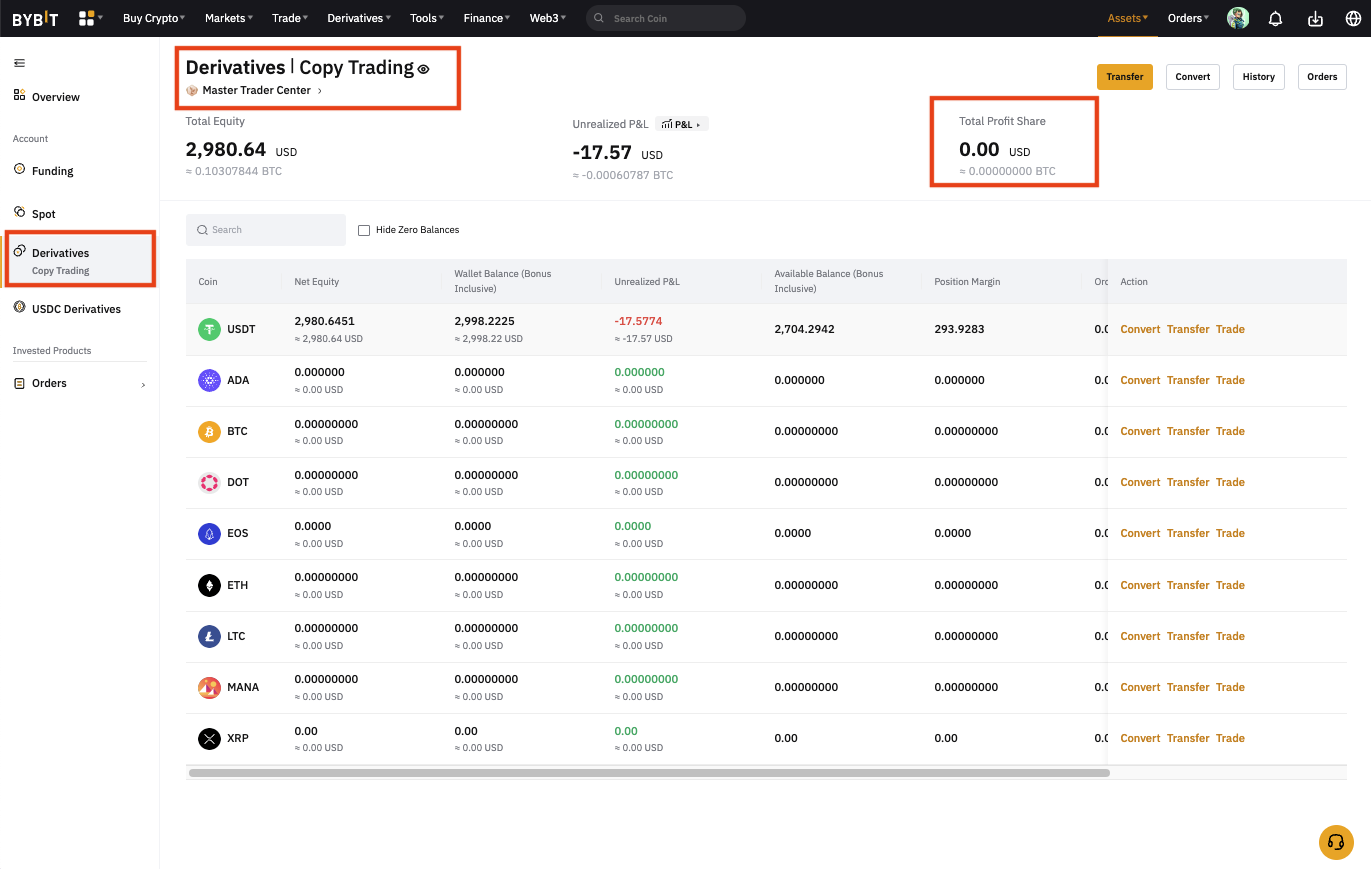Click Convert in the USDT row
1371x869 pixels.
[x=1140, y=329]
